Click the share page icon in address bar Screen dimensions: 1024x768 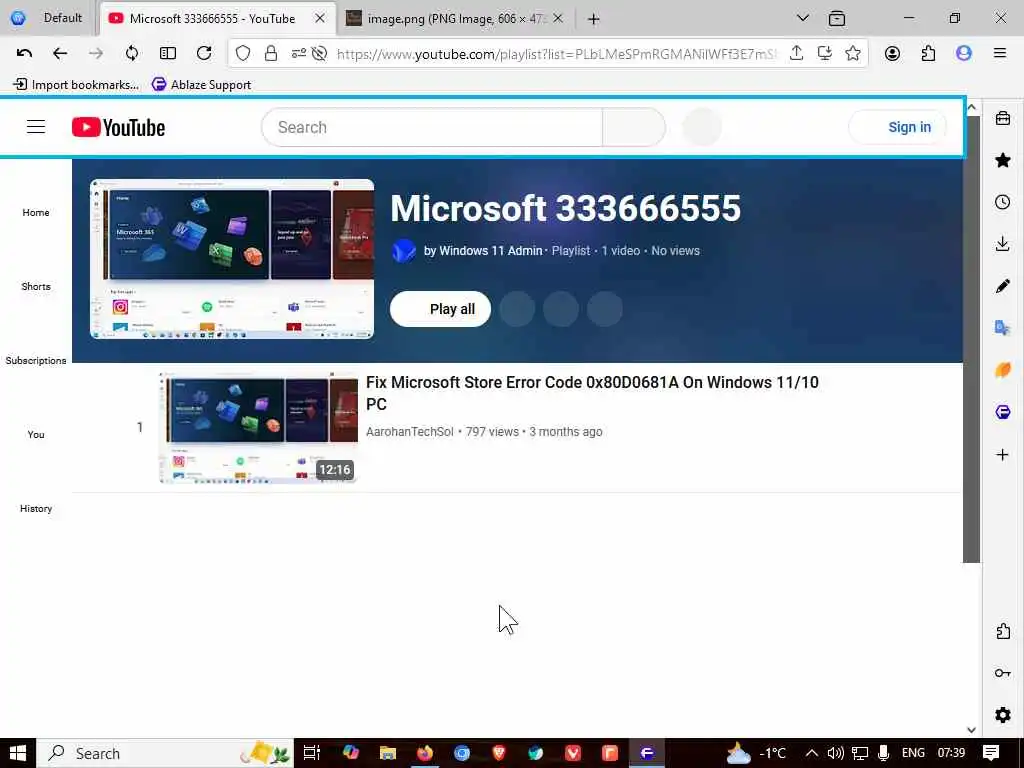(796, 54)
